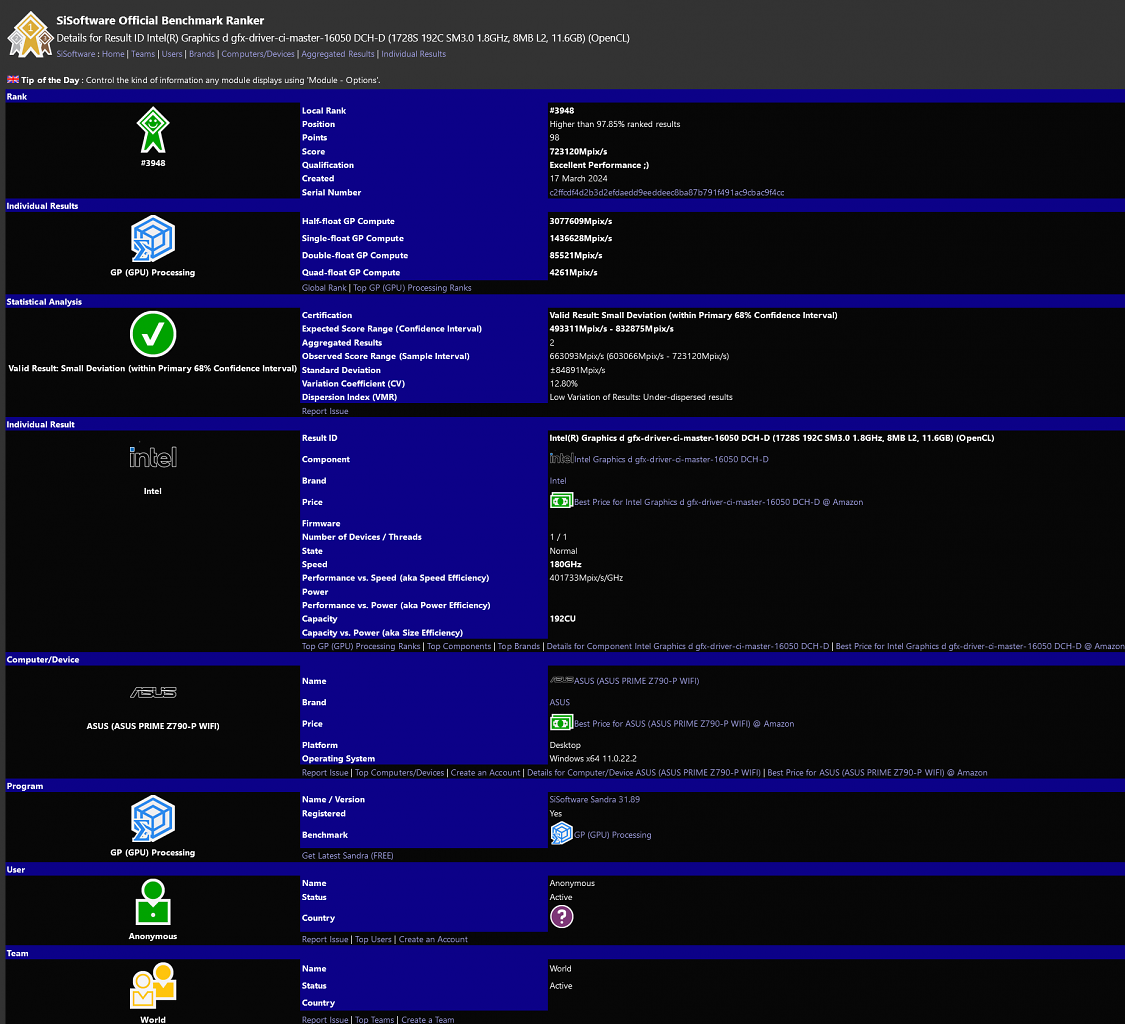1125x1024 pixels.
Task: Click the money icon for ASUS PRIME price
Action: 561,723
